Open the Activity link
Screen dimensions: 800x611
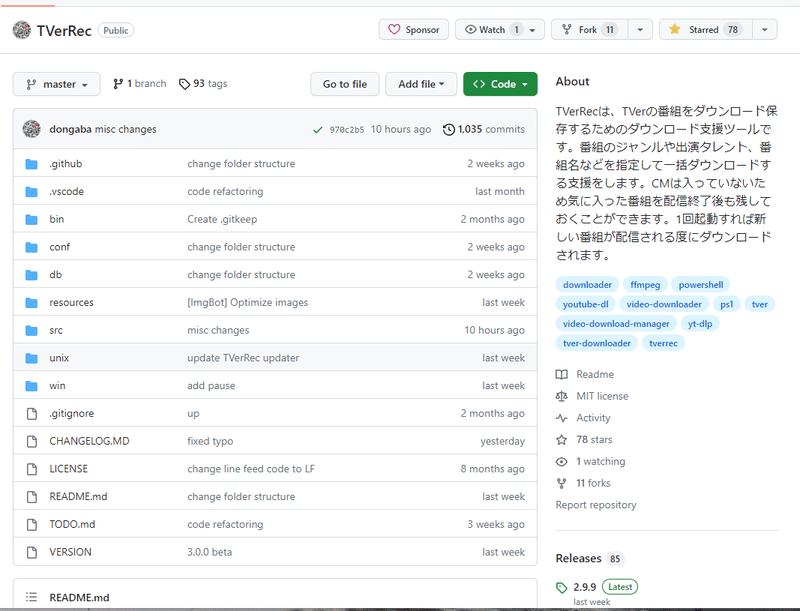[583, 418]
